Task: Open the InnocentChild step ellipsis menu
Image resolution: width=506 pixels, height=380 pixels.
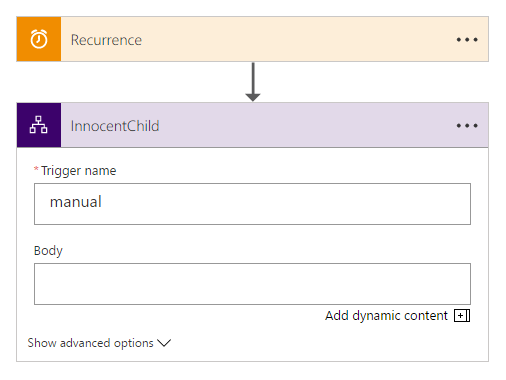Action: pyautogui.click(x=467, y=126)
